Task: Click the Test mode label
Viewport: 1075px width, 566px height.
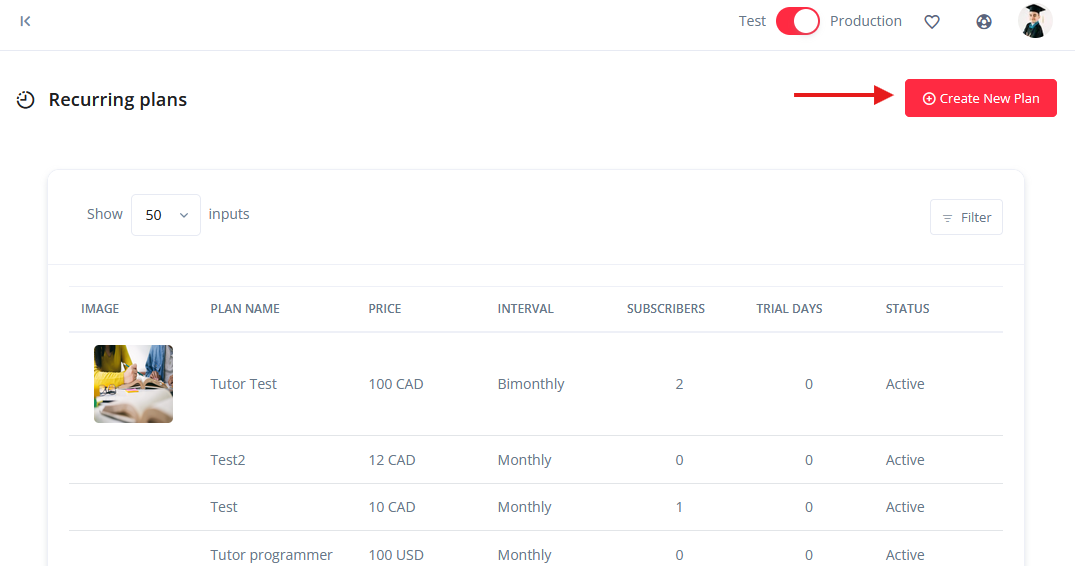Action: pos(752,21)
